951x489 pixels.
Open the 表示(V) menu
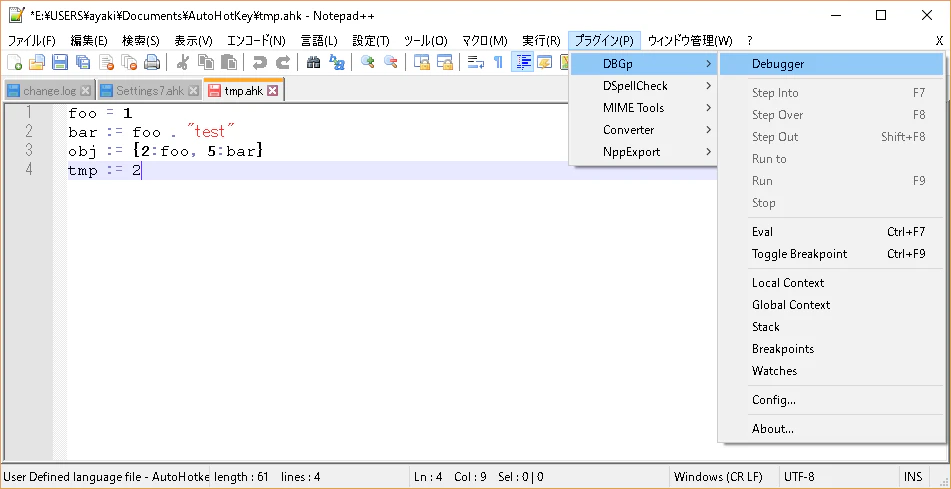pos(193,41)
